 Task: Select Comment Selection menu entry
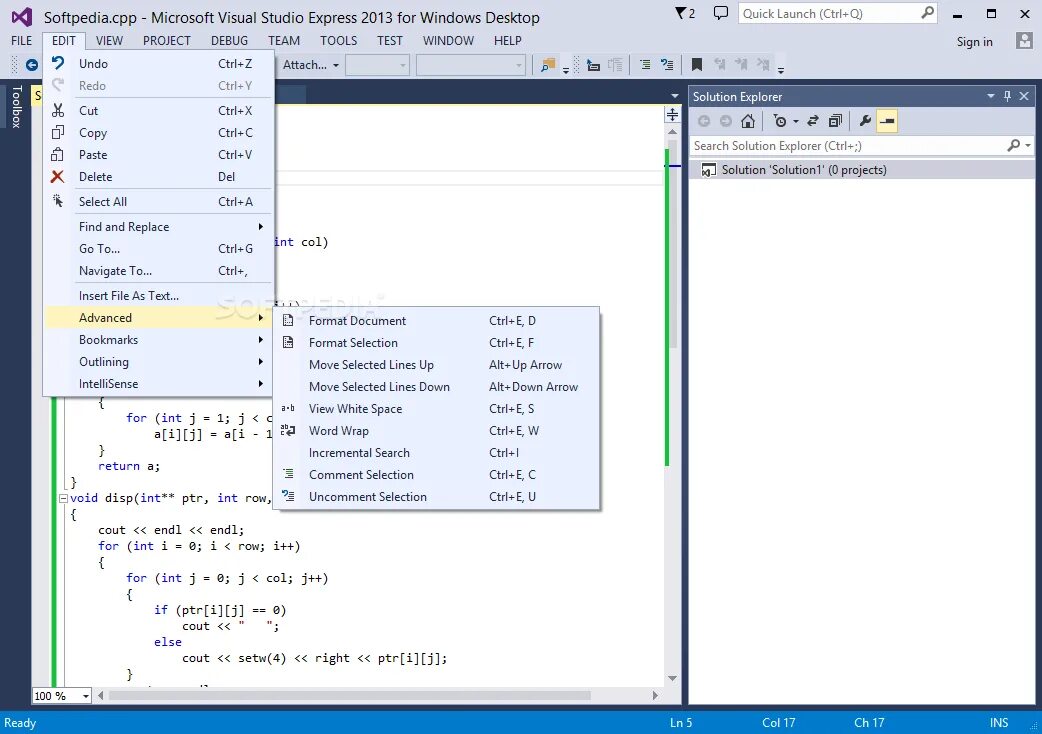(x=436, y=474)
